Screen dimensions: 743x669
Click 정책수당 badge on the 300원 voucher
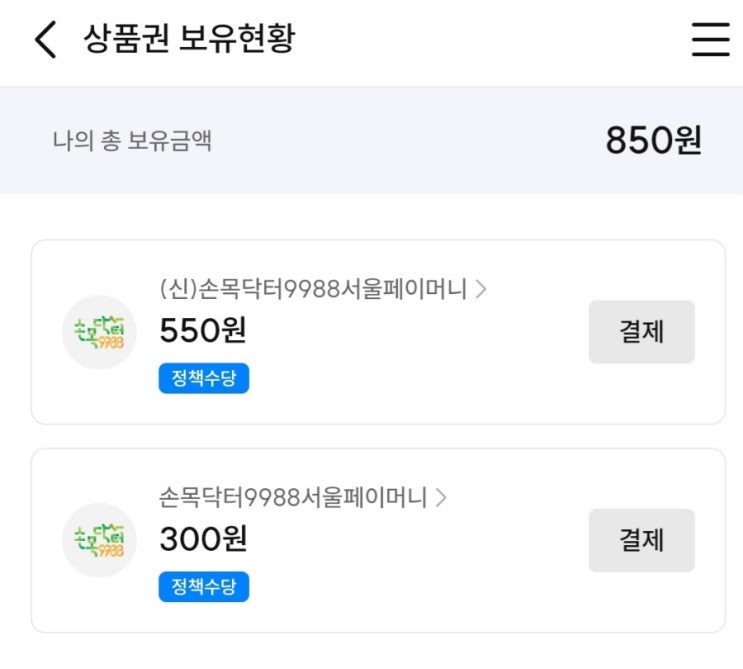[x=203, y=587]
